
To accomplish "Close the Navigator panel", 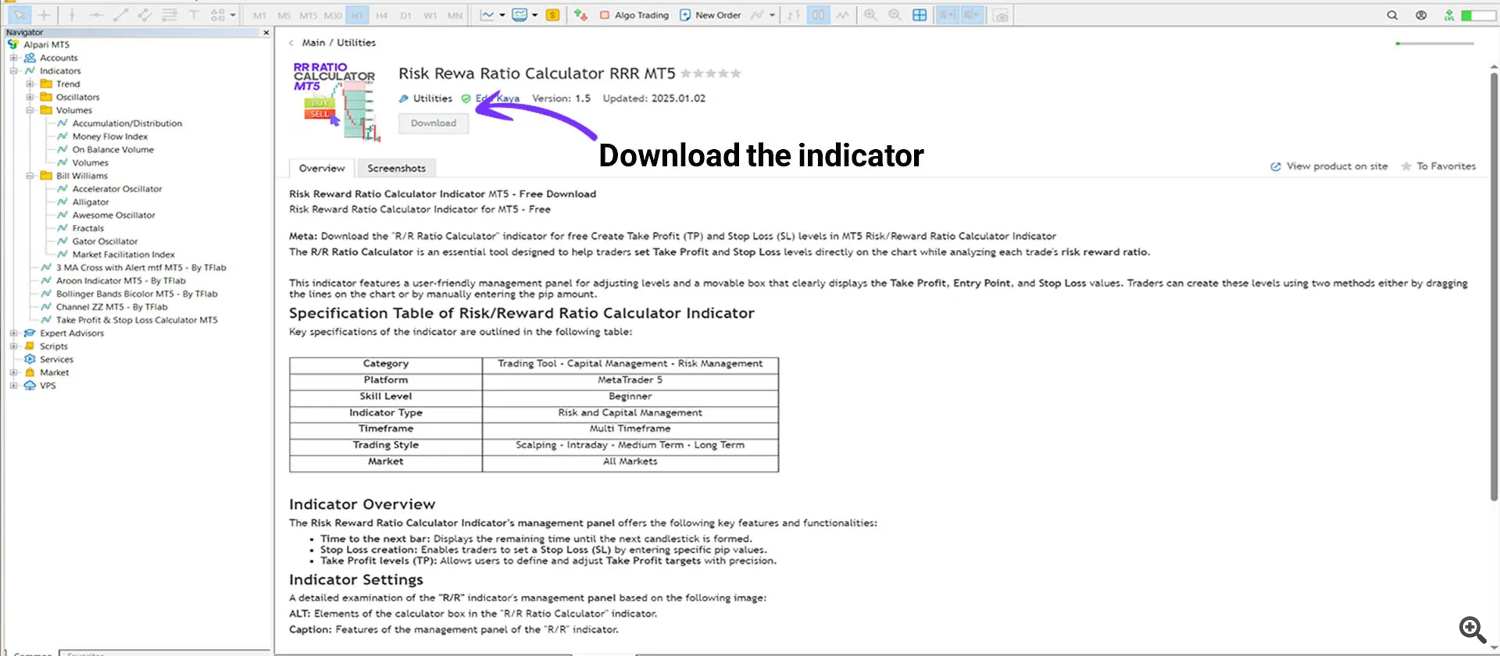I will [x=266, y=32].
